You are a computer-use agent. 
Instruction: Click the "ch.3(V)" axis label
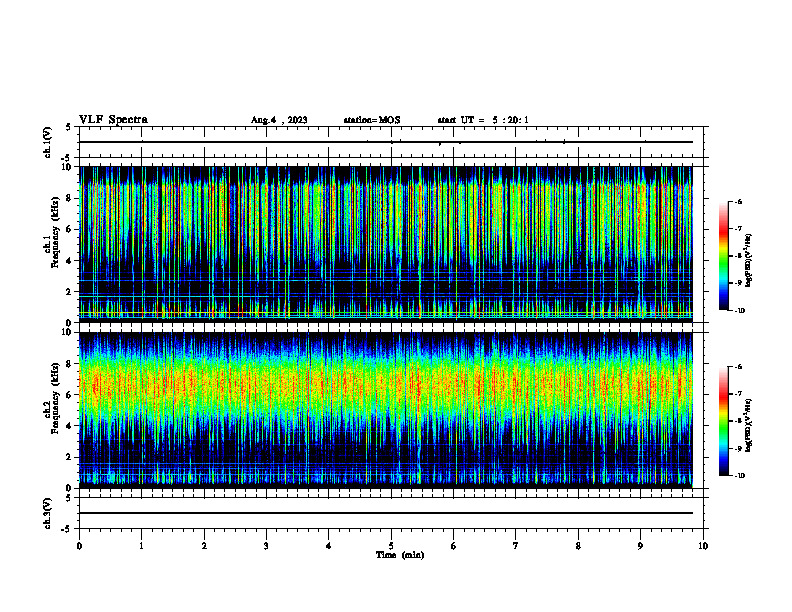pos(47,514)
